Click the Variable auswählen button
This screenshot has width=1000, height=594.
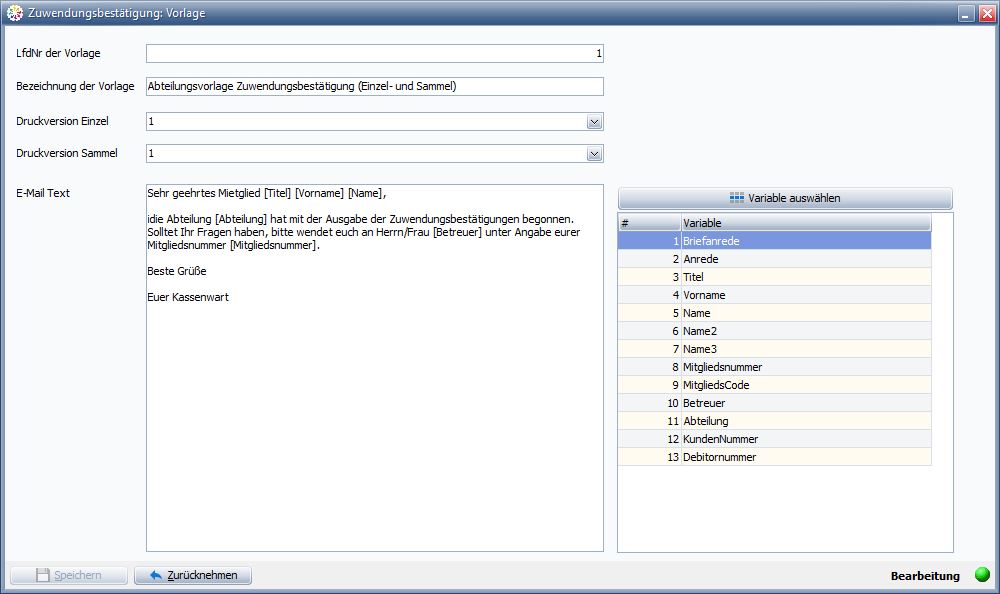pyautogui.click(x=785, y=198)
